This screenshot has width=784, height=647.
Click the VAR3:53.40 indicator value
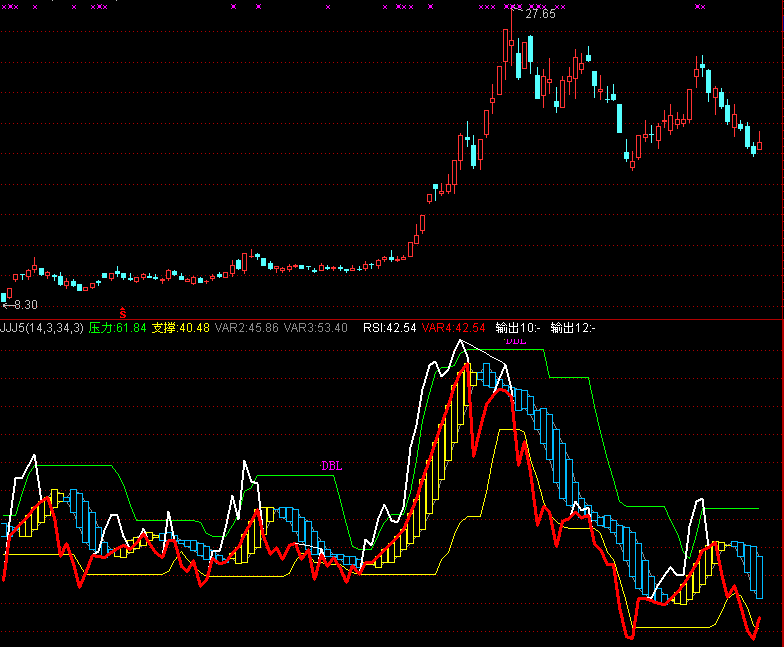click(316, 328)
